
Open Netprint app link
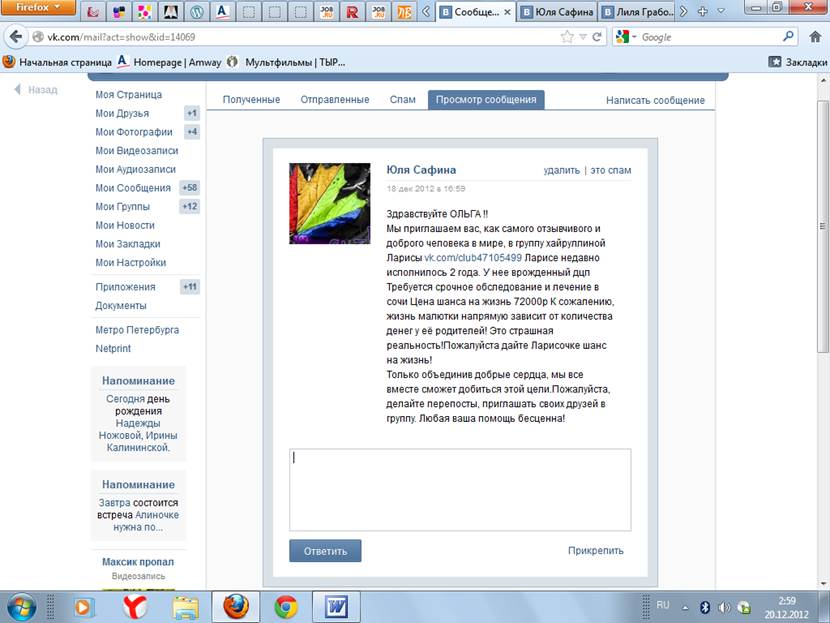pyautogui.click(x=113, y=348)
